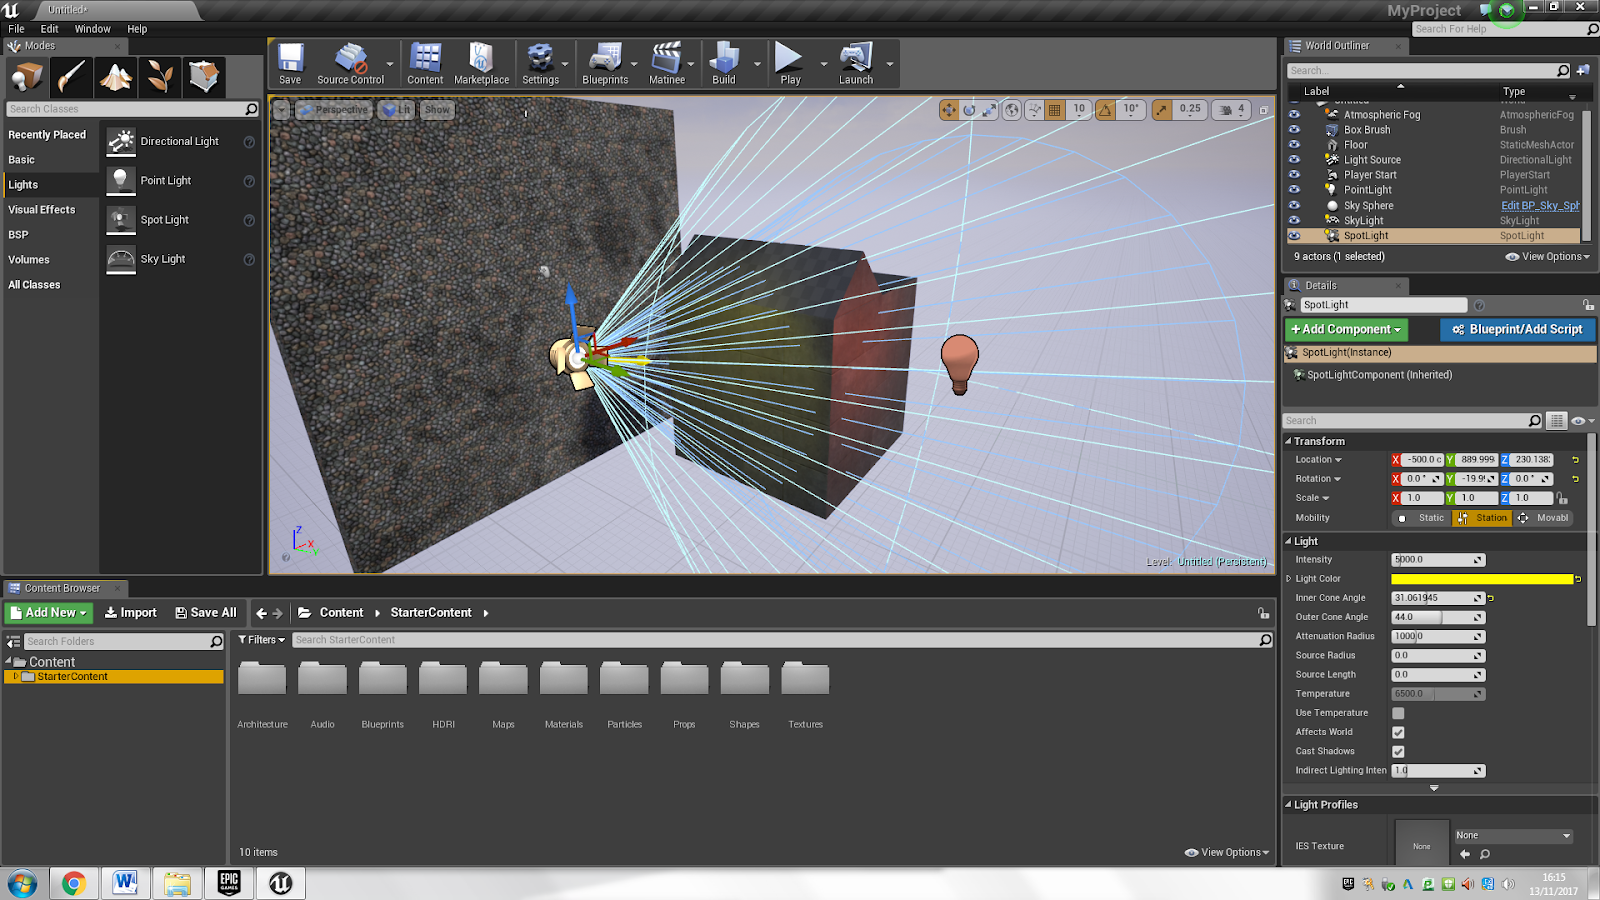Viewport: 1600px width, 900px height.
Task: Open the Add New dropdown
Action: click(49, 613)
